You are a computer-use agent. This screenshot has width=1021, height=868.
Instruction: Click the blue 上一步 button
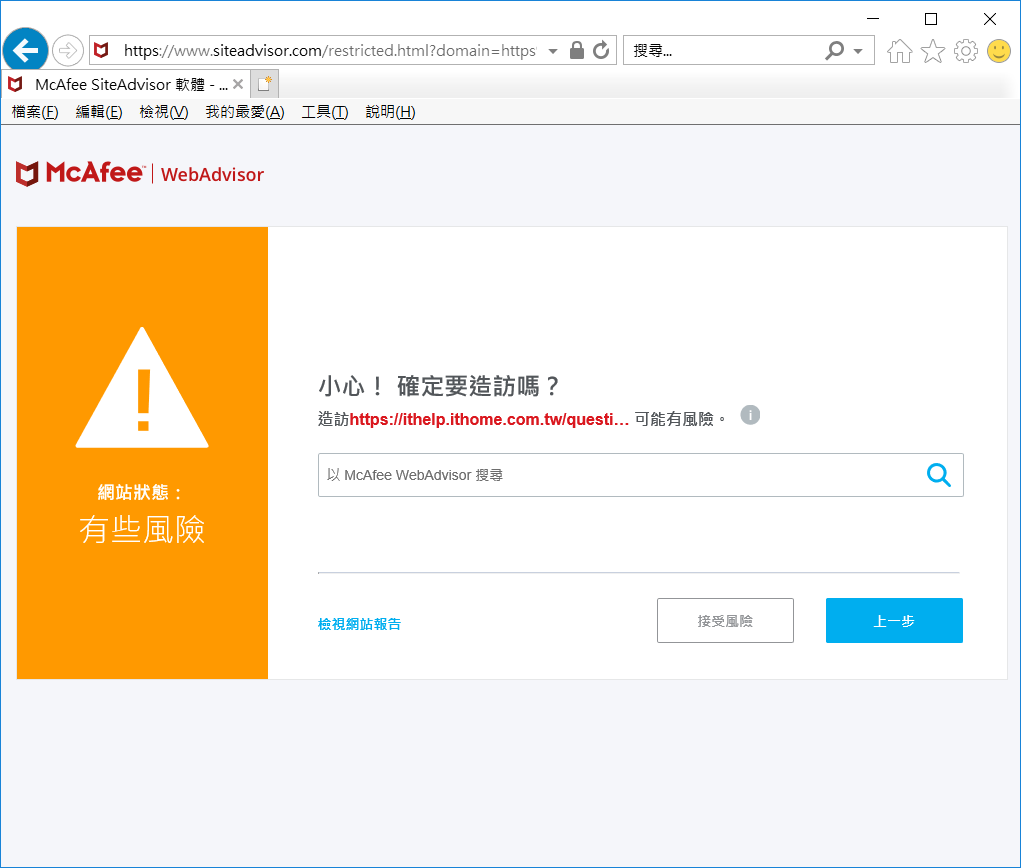tap(894, 621)
